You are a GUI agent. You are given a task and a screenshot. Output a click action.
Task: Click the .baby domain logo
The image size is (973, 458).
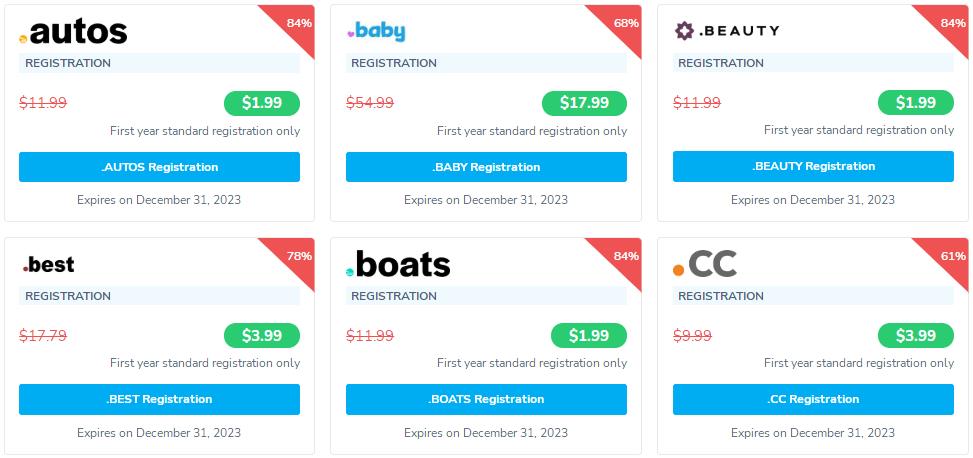(376, 31)
